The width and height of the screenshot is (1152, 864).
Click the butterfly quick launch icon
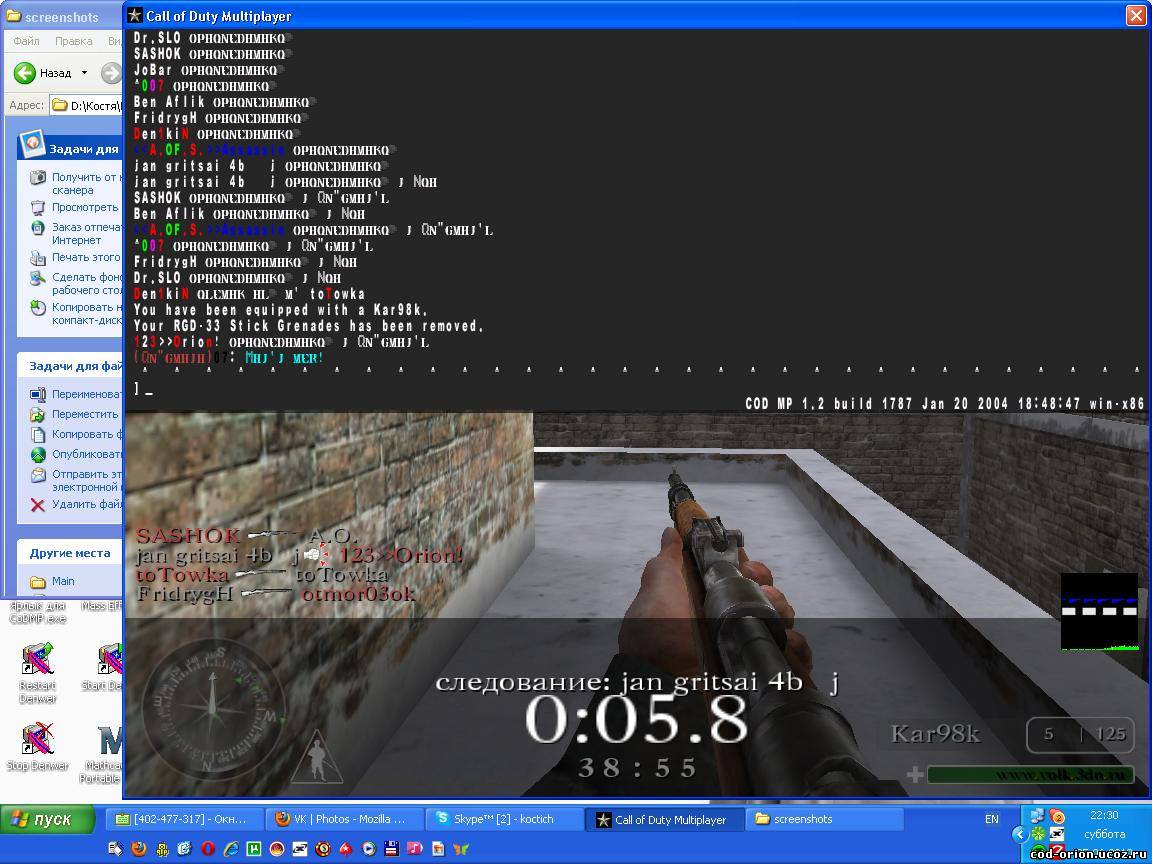(x=461, y=849)
